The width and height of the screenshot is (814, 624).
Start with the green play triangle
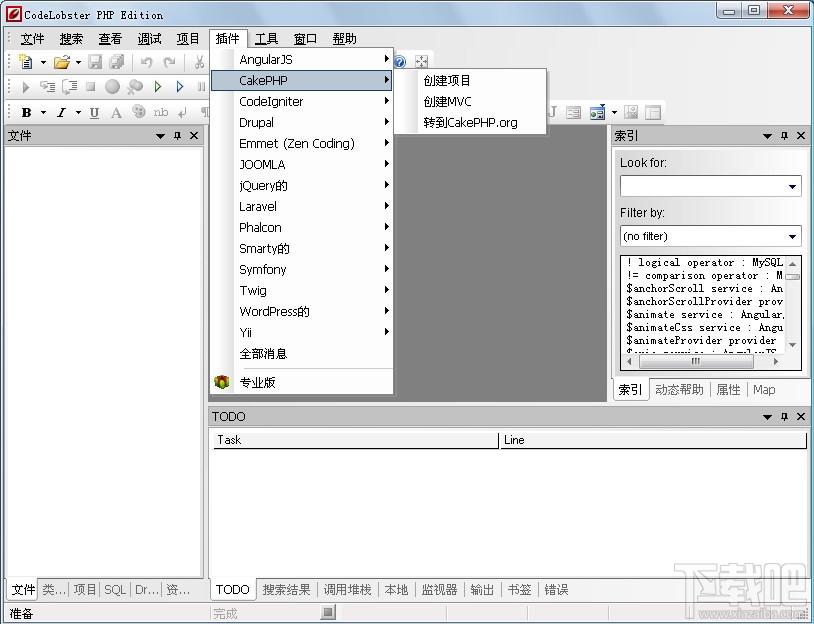click(x=158, y=87)
